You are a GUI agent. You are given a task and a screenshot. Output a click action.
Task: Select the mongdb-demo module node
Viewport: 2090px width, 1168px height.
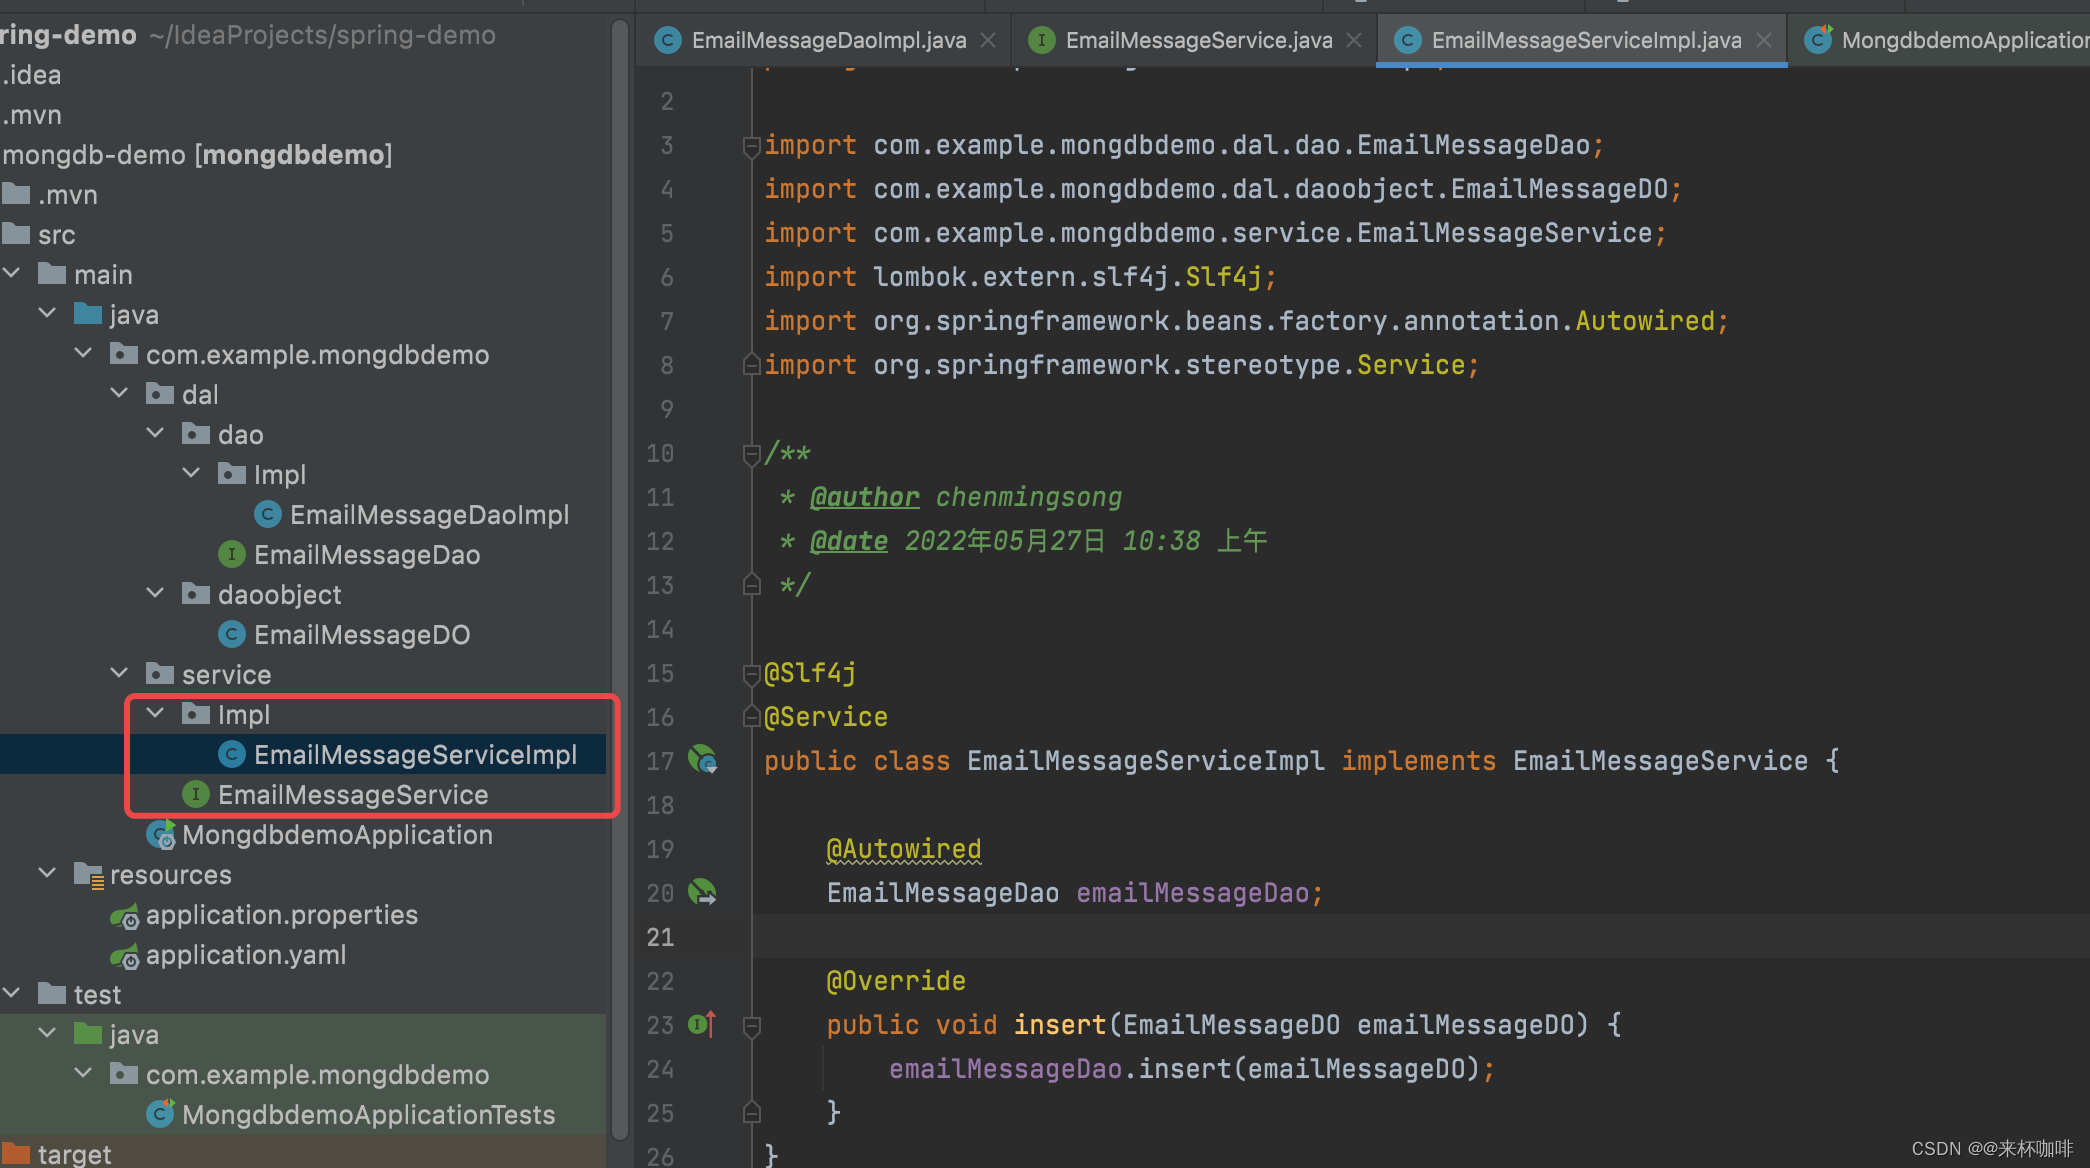(197, 155)
